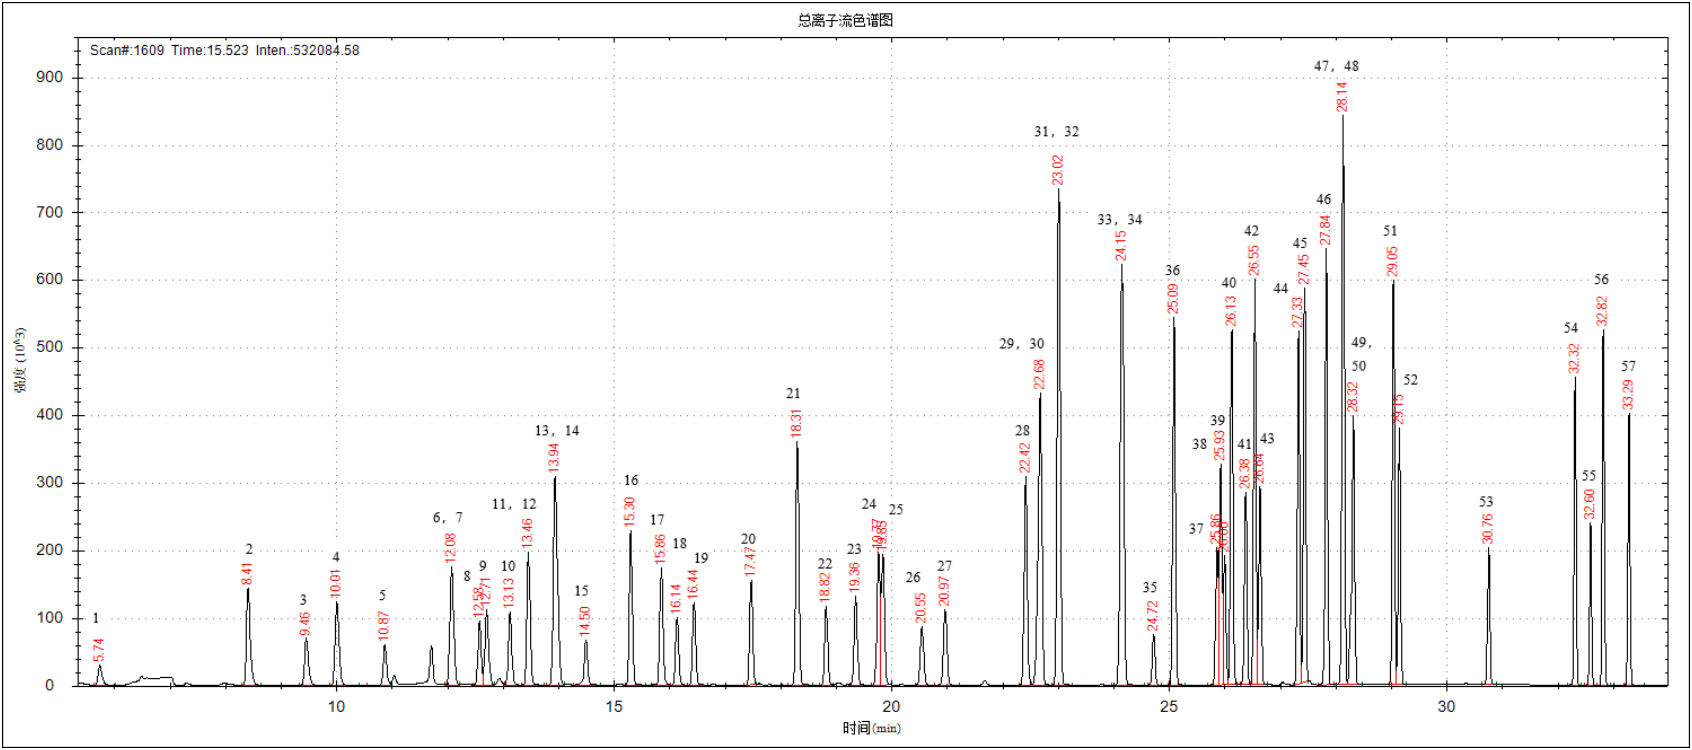Select the red 25.09 label of peak 36
The width and height of the screenshot is (1692, 750).
tap(1173, 298)
